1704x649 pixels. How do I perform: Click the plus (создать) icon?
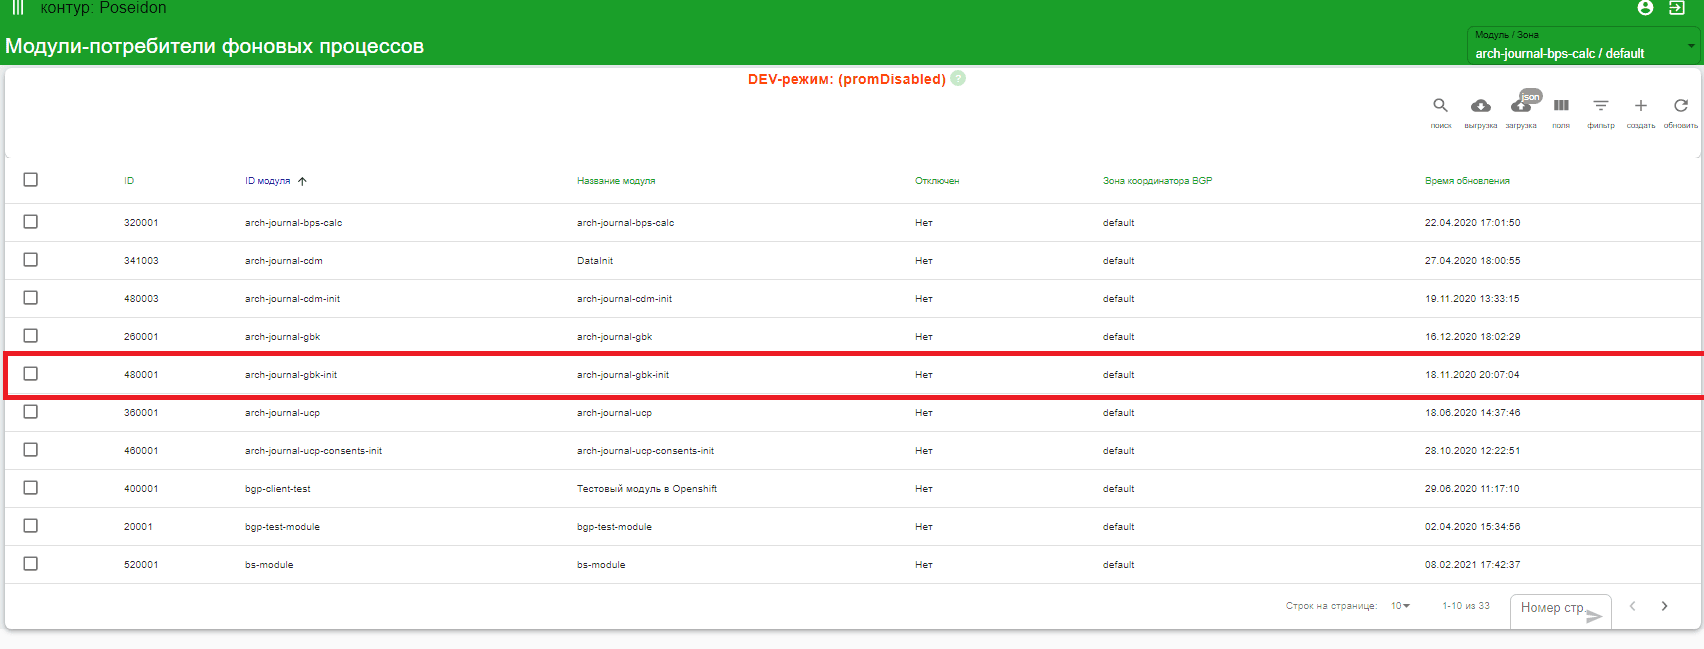[x=1641, y=106]
